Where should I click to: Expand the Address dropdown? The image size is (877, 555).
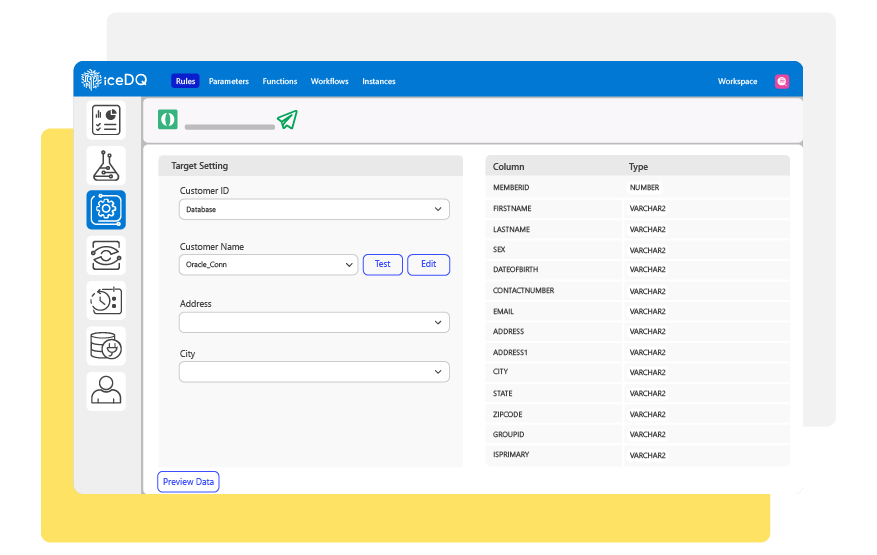[314, 322]
